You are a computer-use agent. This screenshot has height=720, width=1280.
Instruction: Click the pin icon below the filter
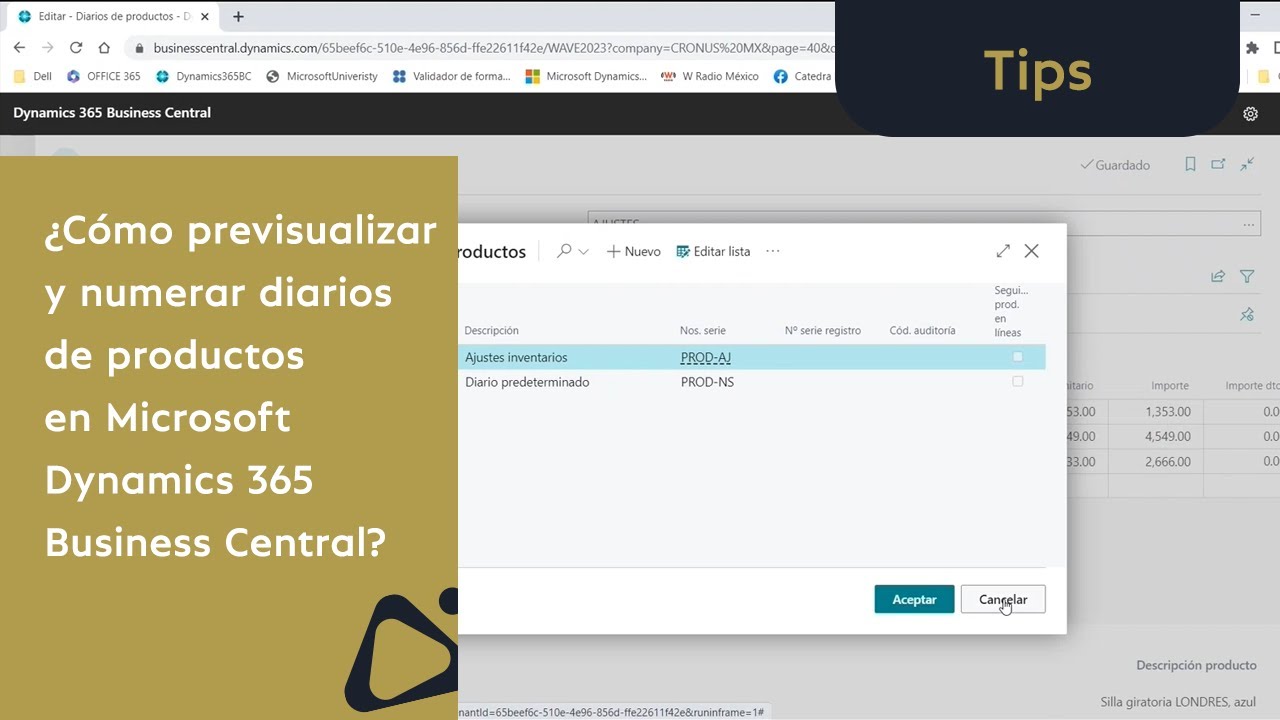pyautogui.click(x=1247, y=314)
